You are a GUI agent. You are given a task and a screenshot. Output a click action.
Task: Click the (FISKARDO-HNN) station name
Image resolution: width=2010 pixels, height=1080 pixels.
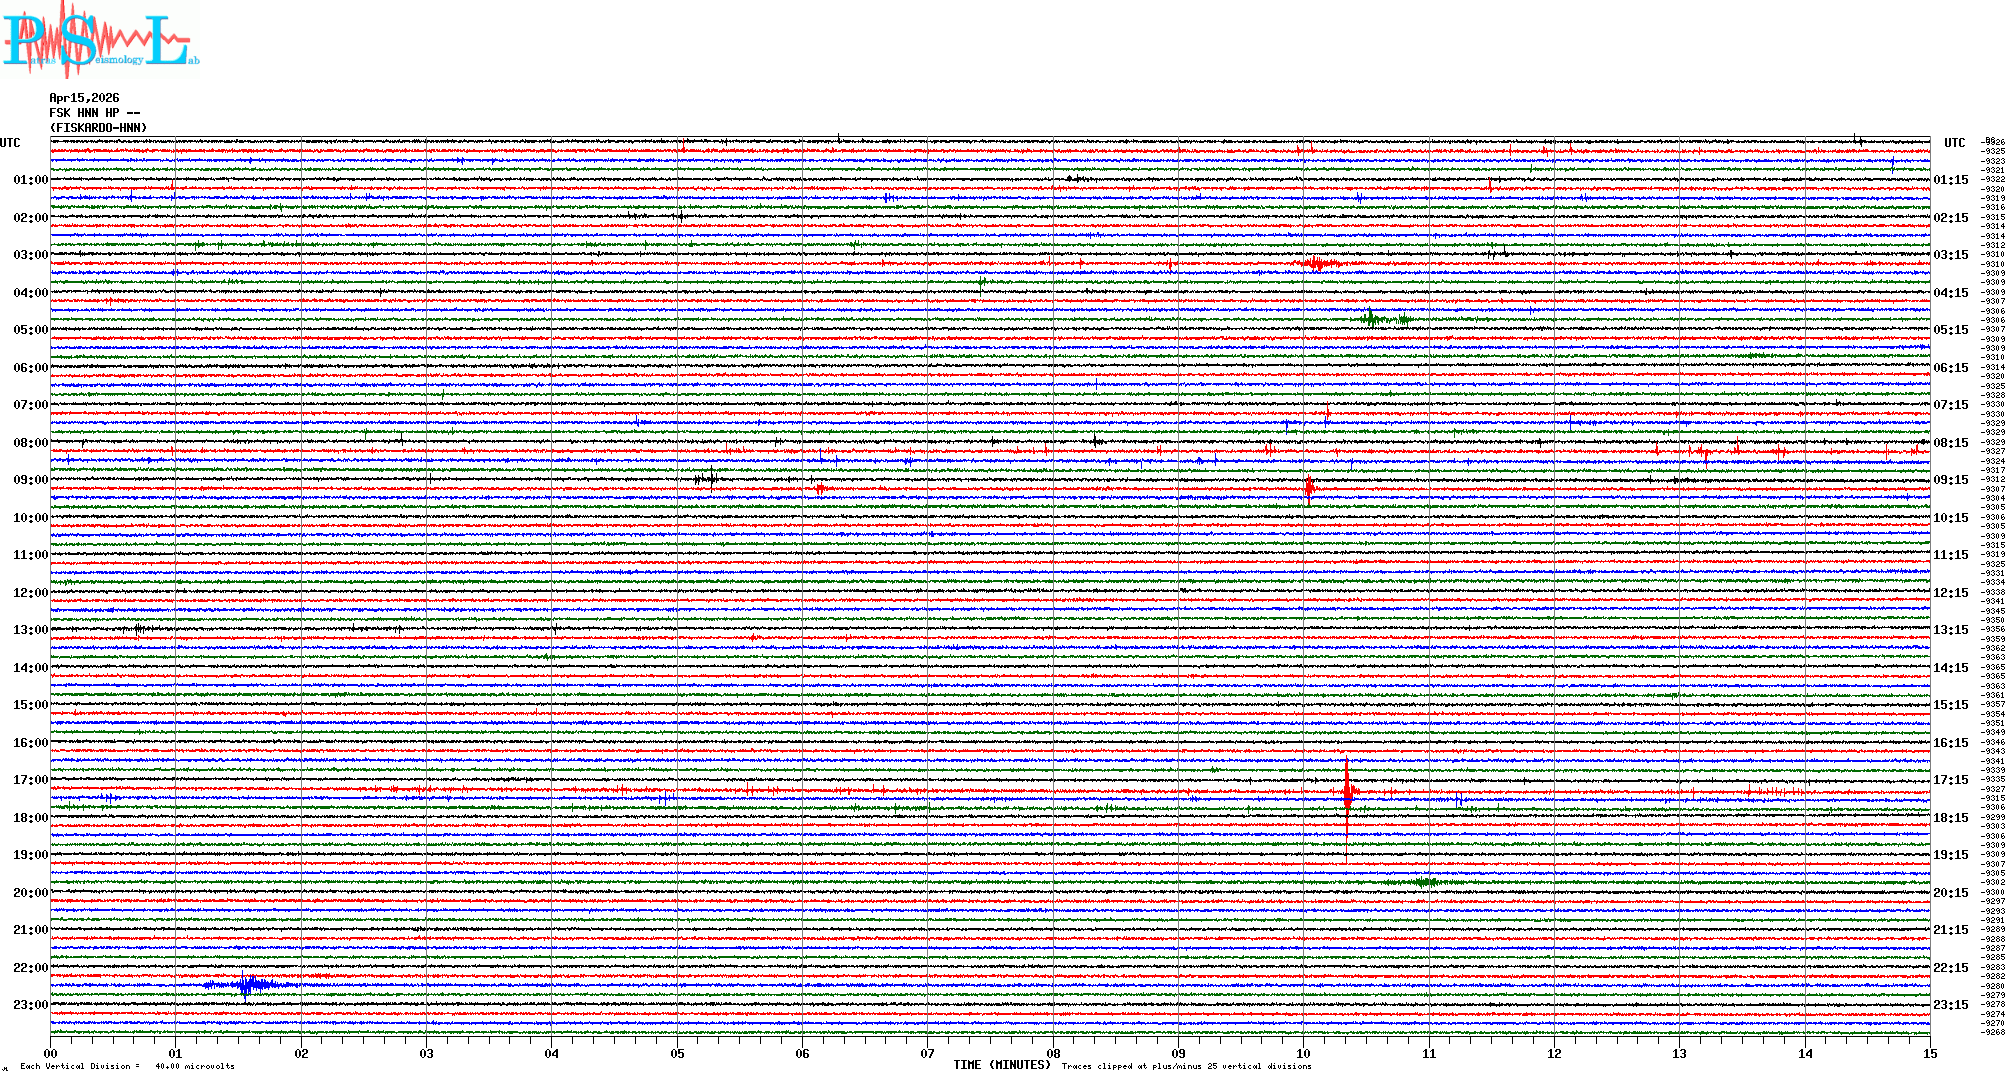[98, 128]
